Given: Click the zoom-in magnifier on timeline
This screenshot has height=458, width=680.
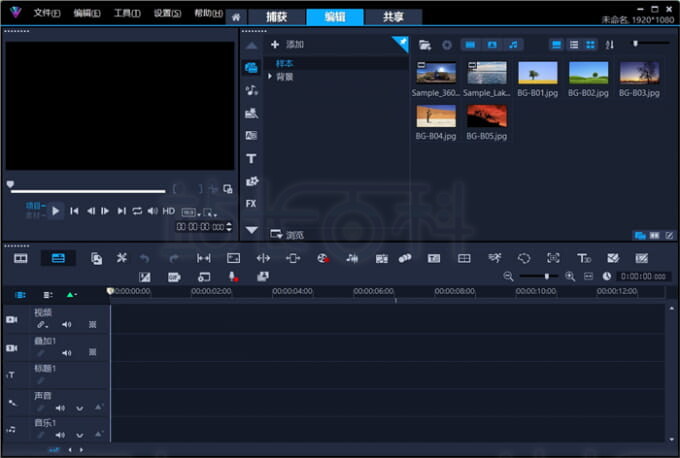Looking at the screenshot, I should pyautogui.click(x=570, y=276).
